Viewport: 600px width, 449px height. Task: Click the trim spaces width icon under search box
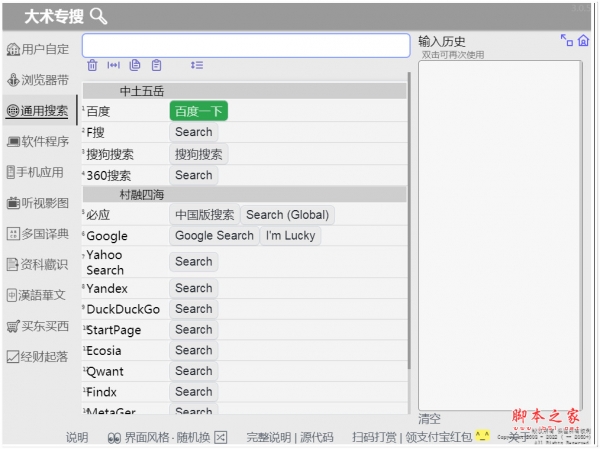tap(113, 65)
